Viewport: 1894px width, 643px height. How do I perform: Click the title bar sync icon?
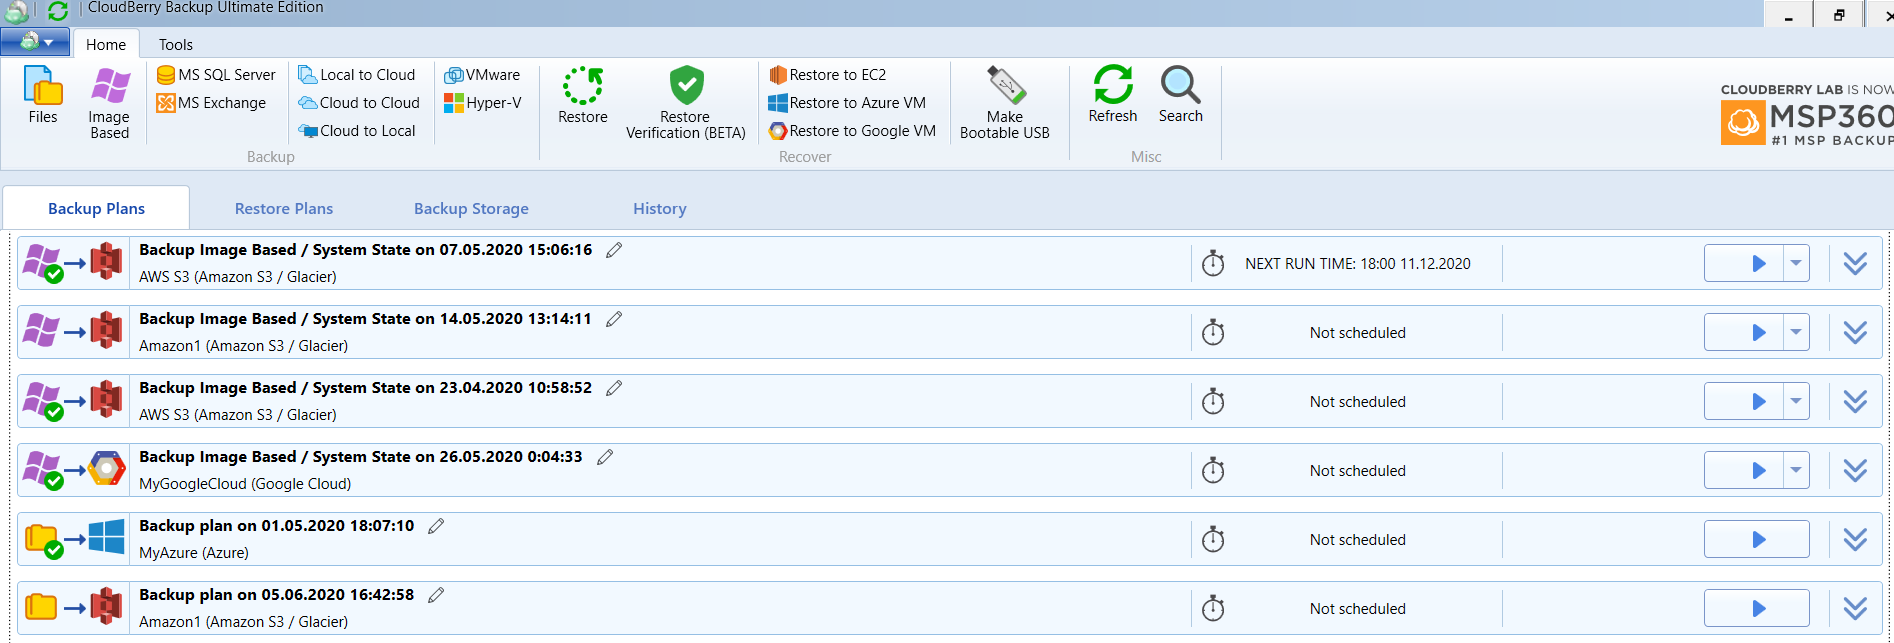(58, 11)
